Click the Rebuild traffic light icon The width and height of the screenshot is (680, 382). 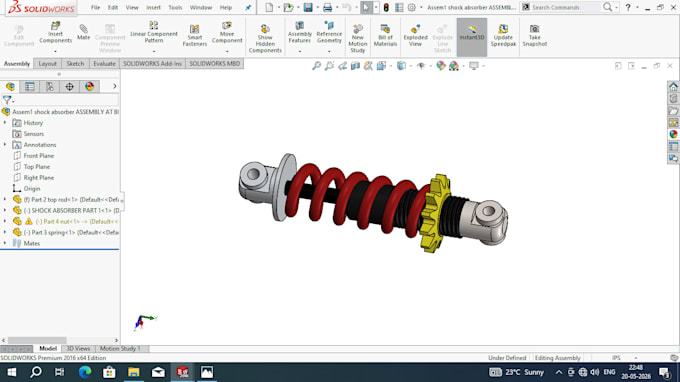386,7
